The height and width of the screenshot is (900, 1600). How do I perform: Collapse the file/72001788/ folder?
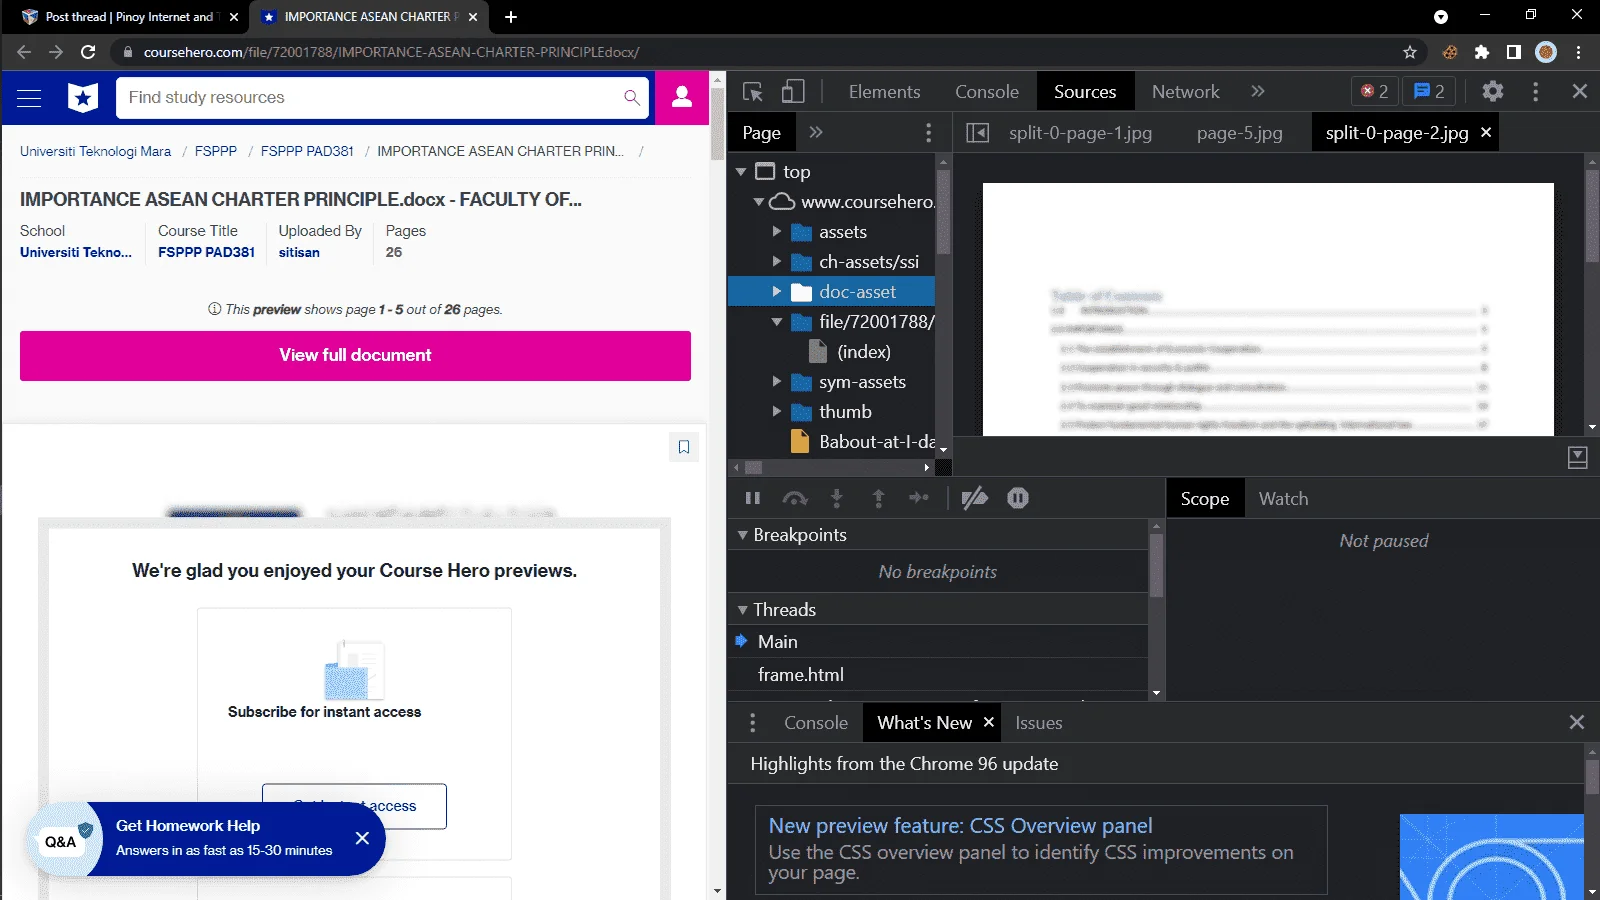pyautogui.click(x=777, y=322)
